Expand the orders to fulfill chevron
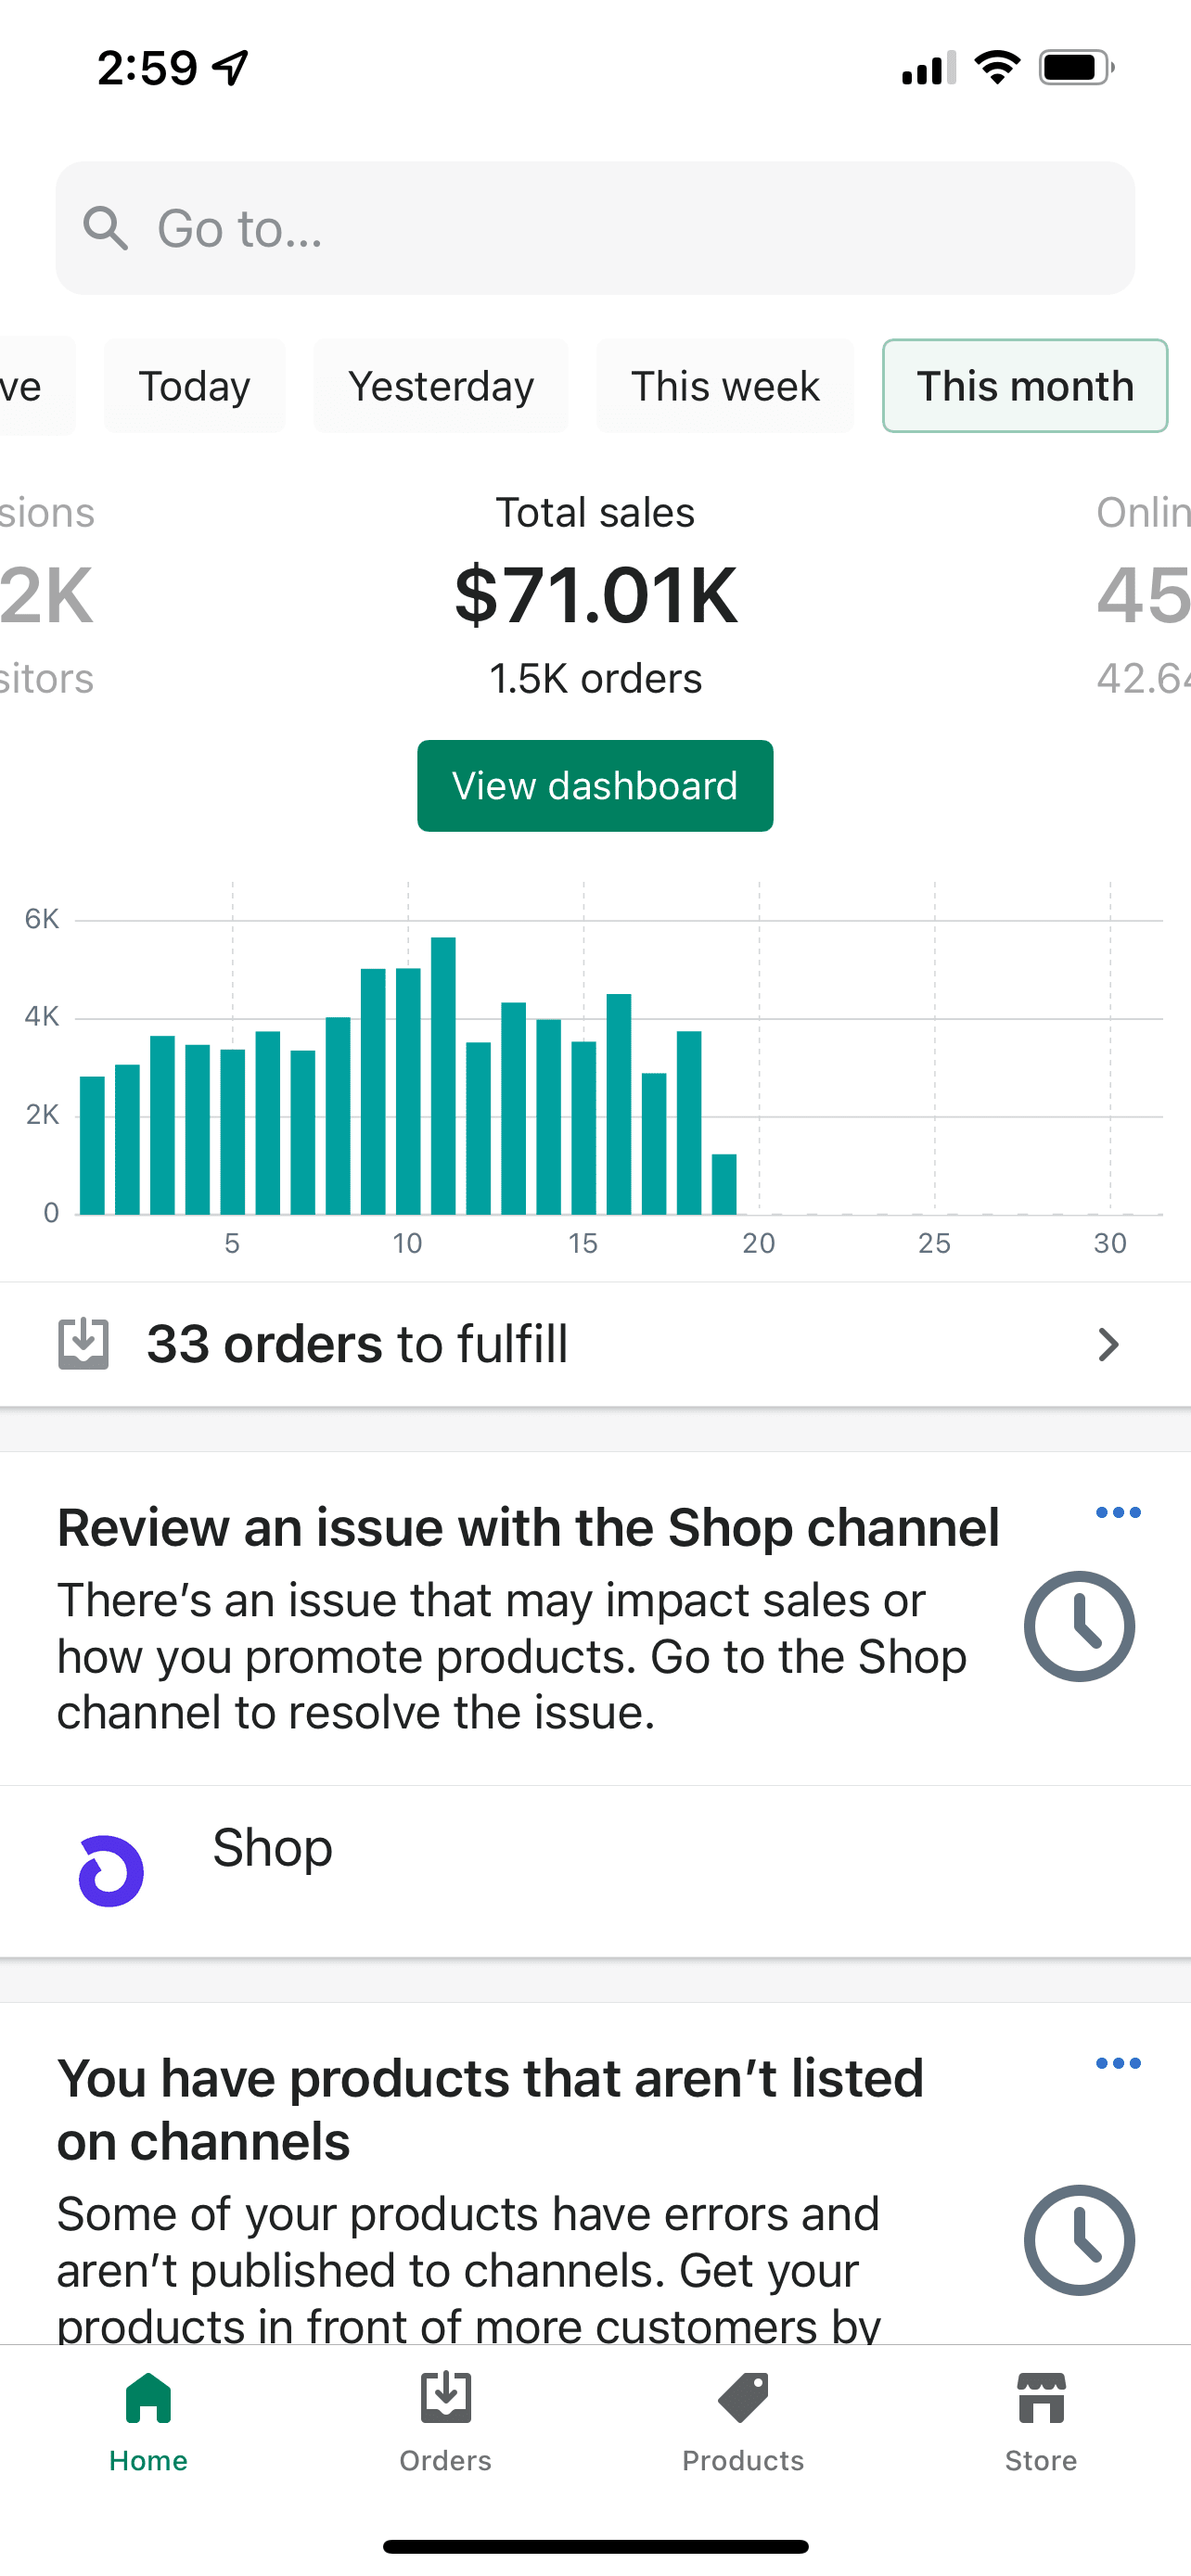The width and height of the screenshot is (1191, 2576). tap(1107, 1344)
